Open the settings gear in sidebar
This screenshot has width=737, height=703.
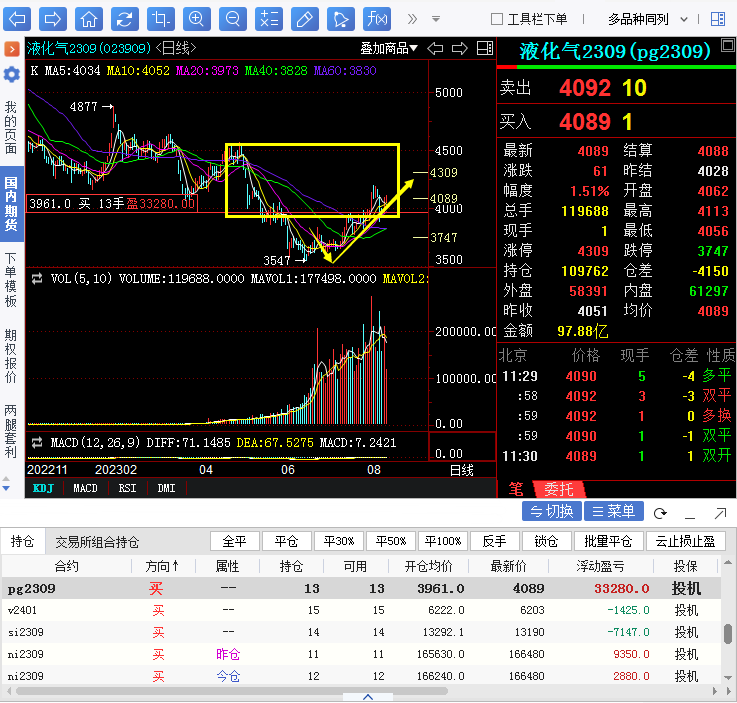click(x=11, y=75)
